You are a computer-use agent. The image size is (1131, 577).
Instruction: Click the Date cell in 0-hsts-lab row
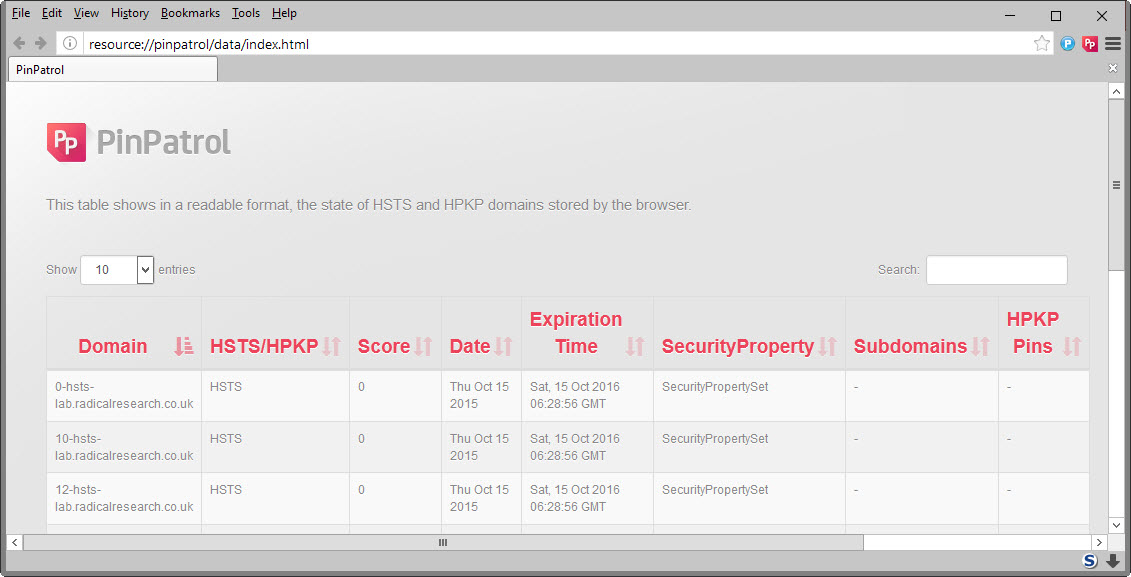pyautogui.click(x=480, y=395)
